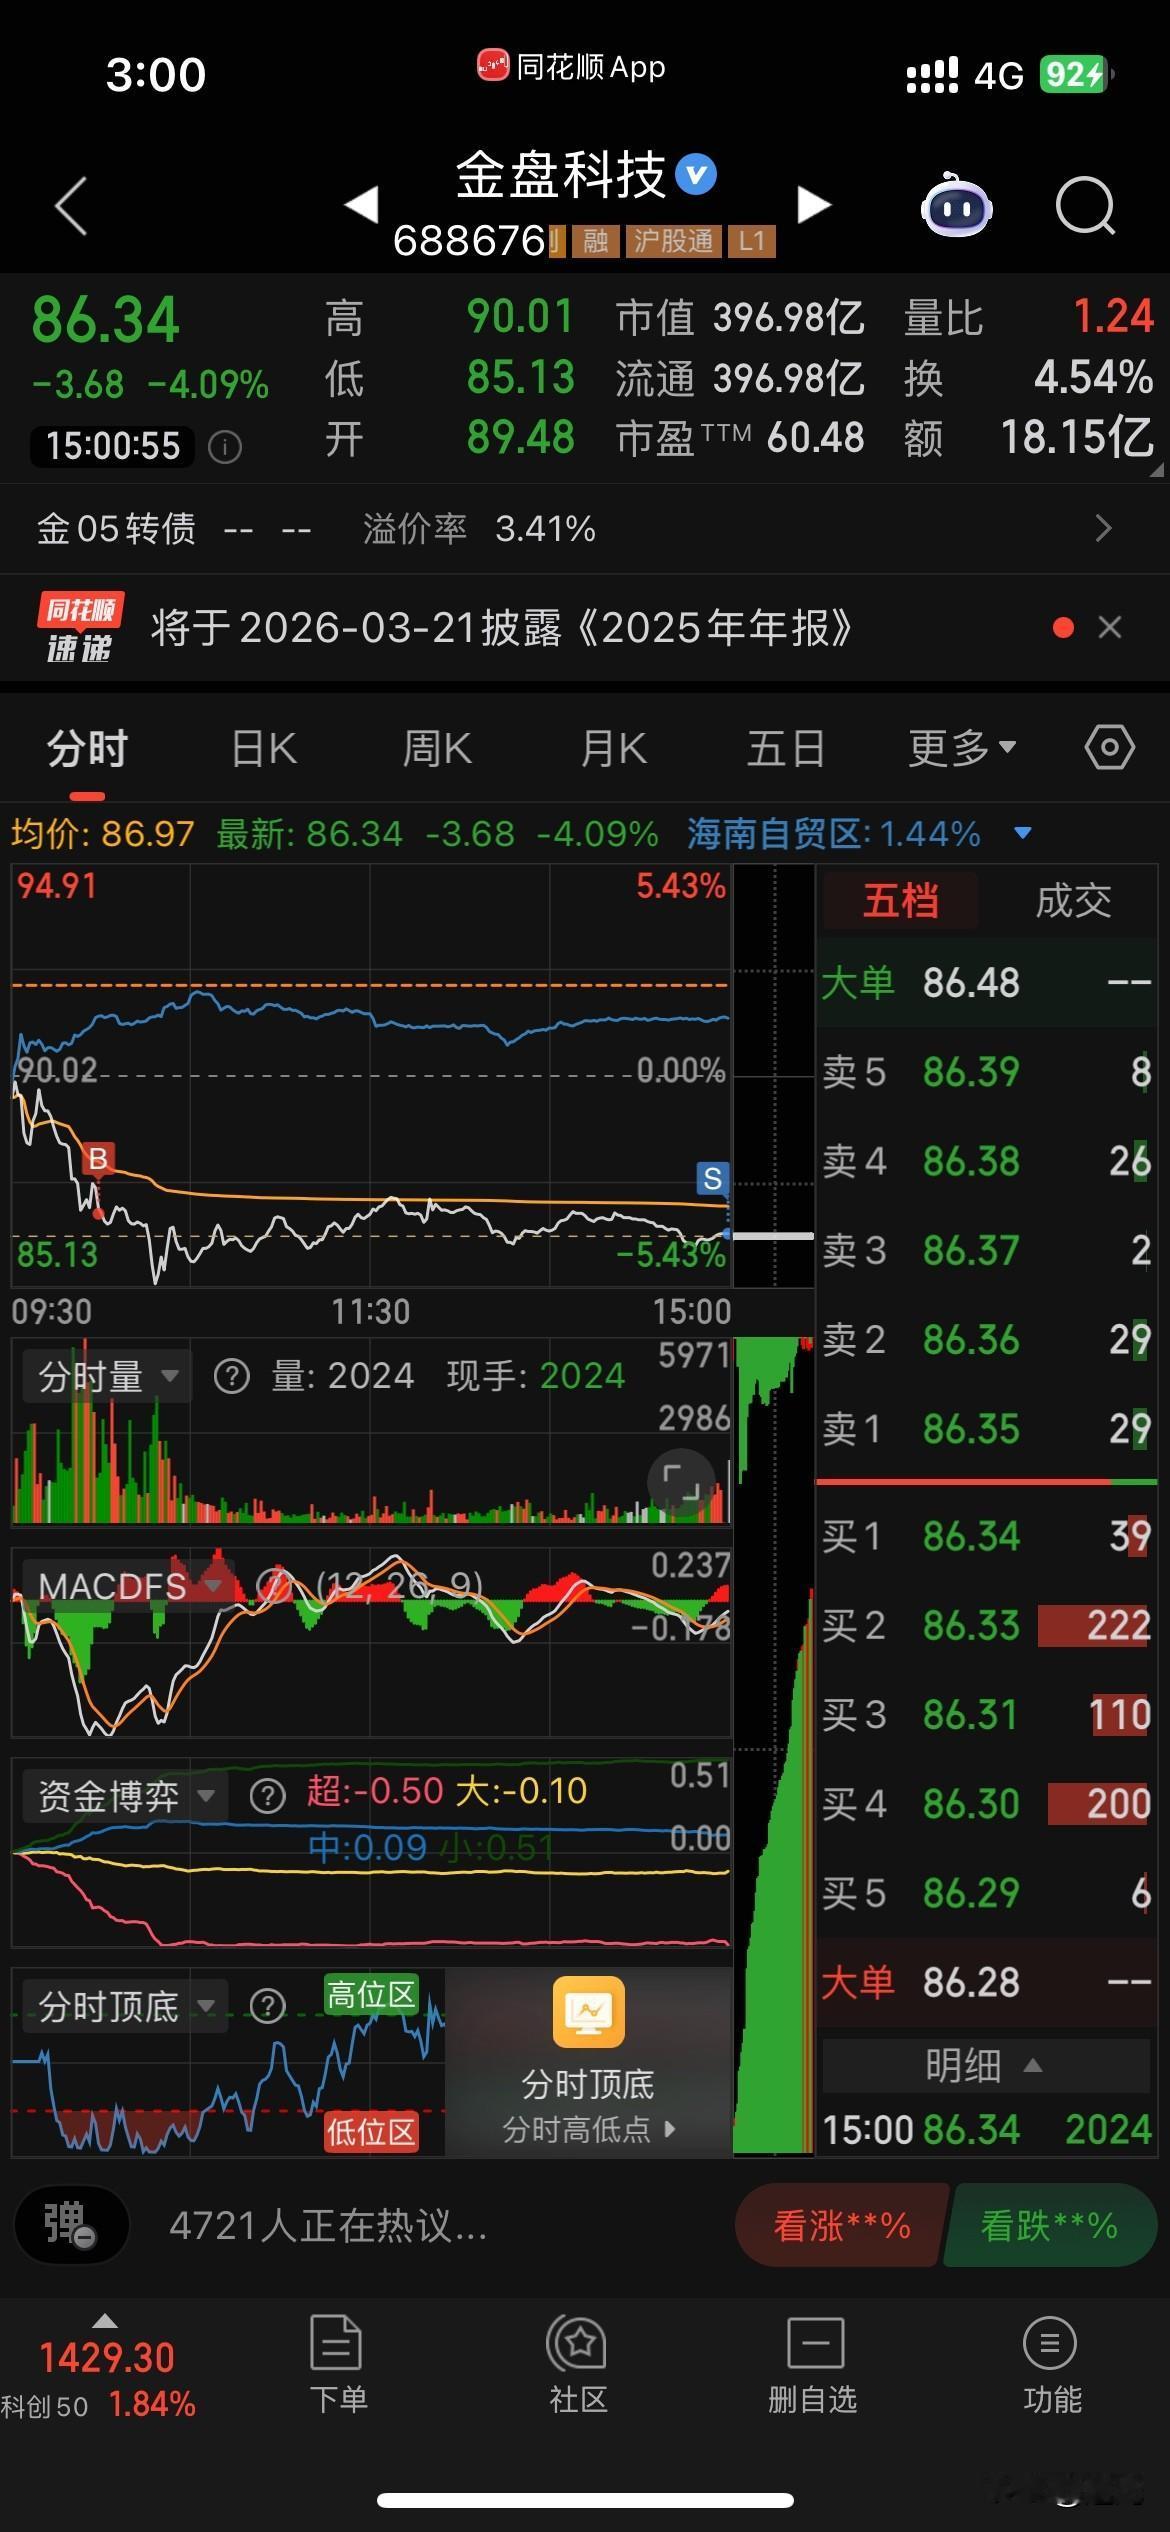This screenshot has width=1170, height=2532.
Task: Tap info icon next to 15:00:55
Action: (225, 446)
